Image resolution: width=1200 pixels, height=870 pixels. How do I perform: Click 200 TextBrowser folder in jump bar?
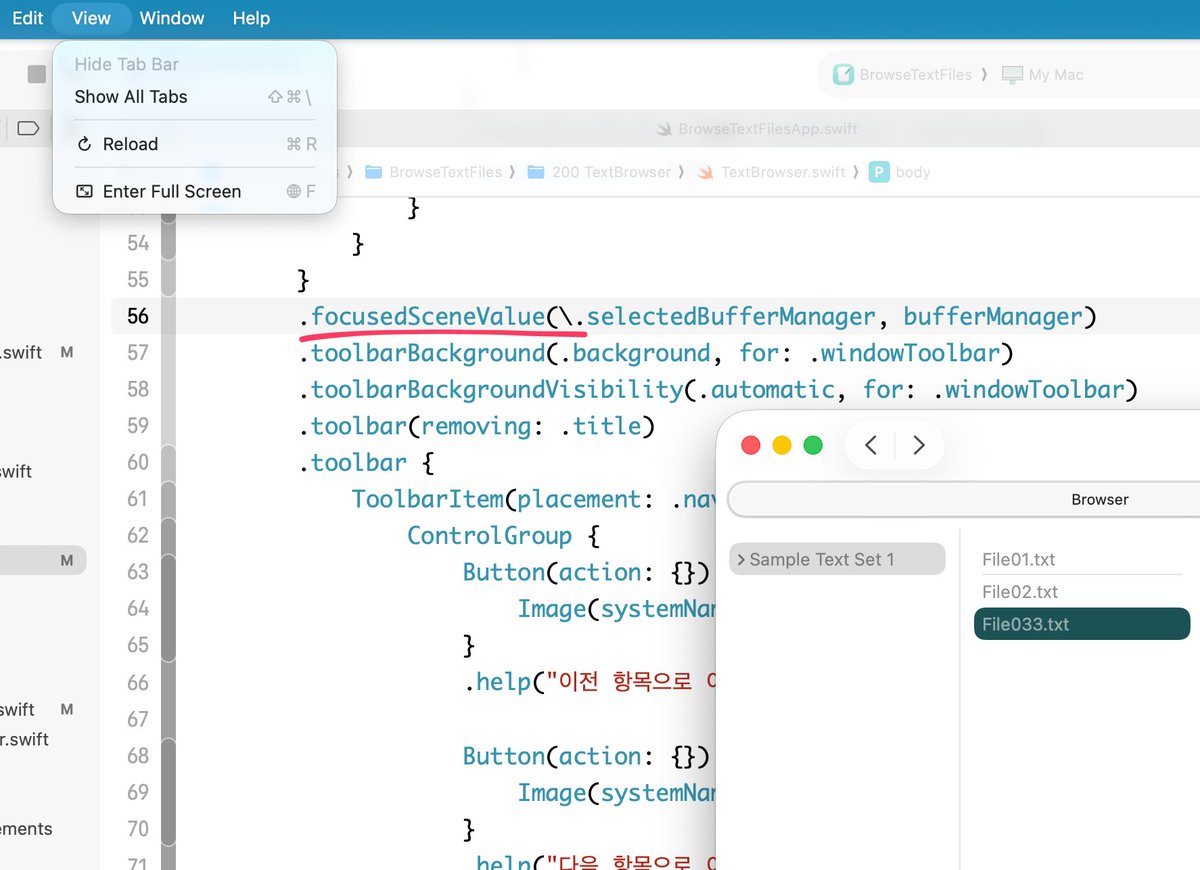tap(599, 172)
